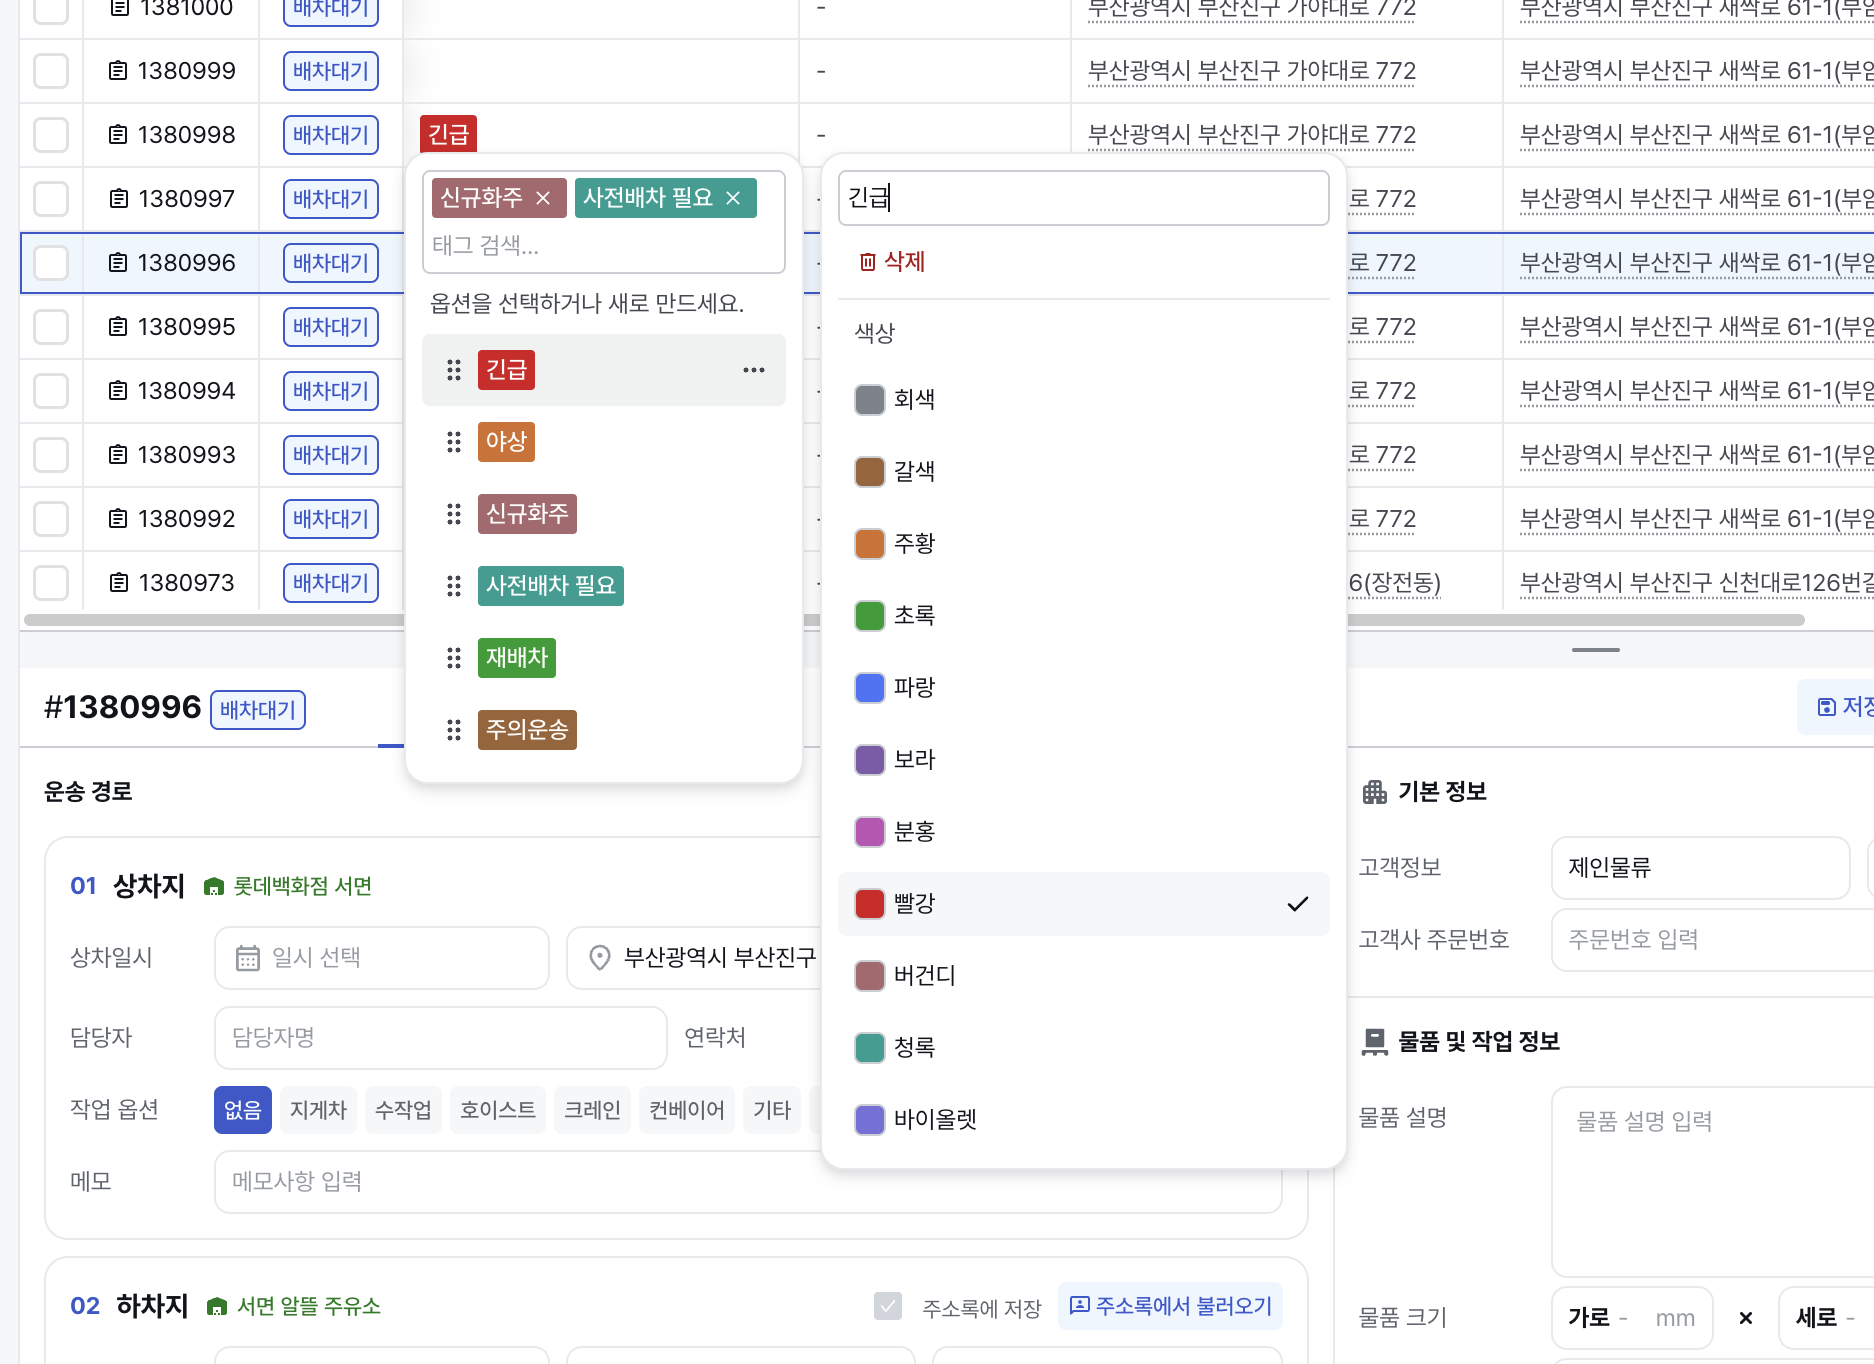Click drag handle beside 야상 tag

click(x=454, y=442)
